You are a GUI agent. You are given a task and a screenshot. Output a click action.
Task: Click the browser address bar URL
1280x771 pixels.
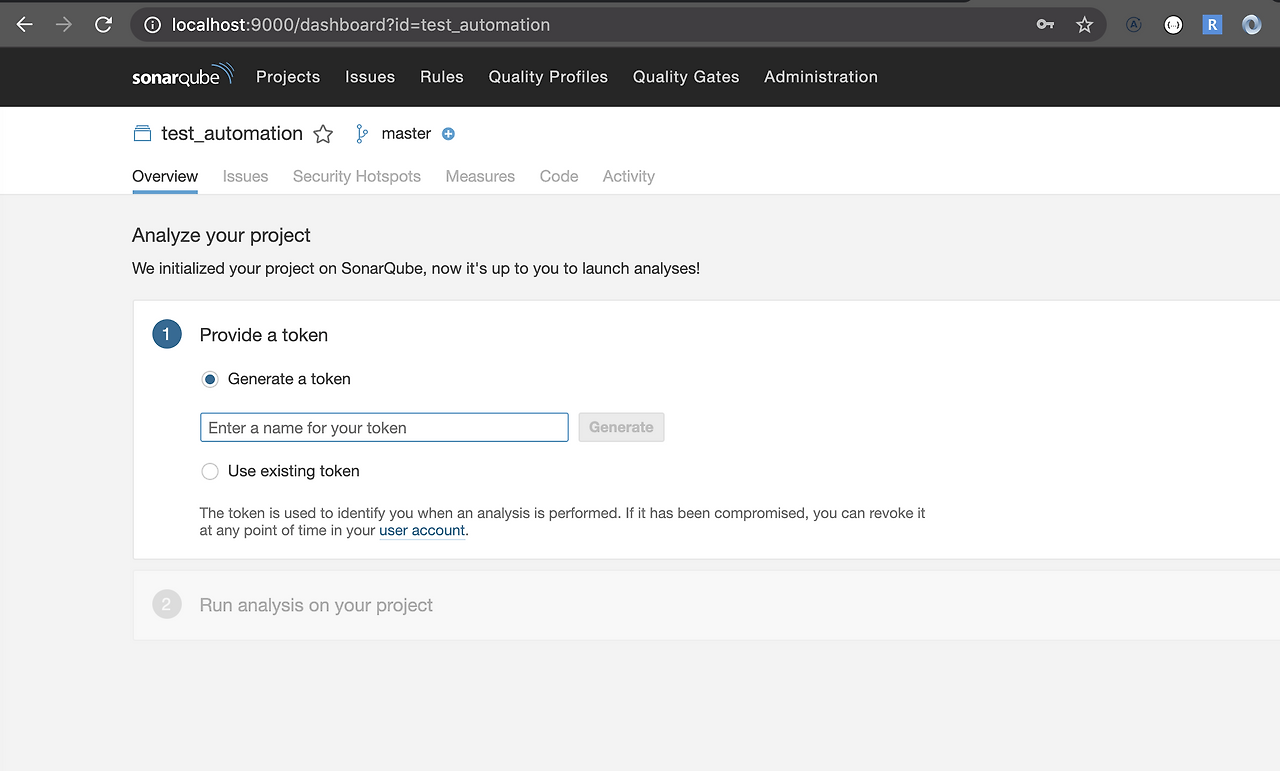[360, 25]
